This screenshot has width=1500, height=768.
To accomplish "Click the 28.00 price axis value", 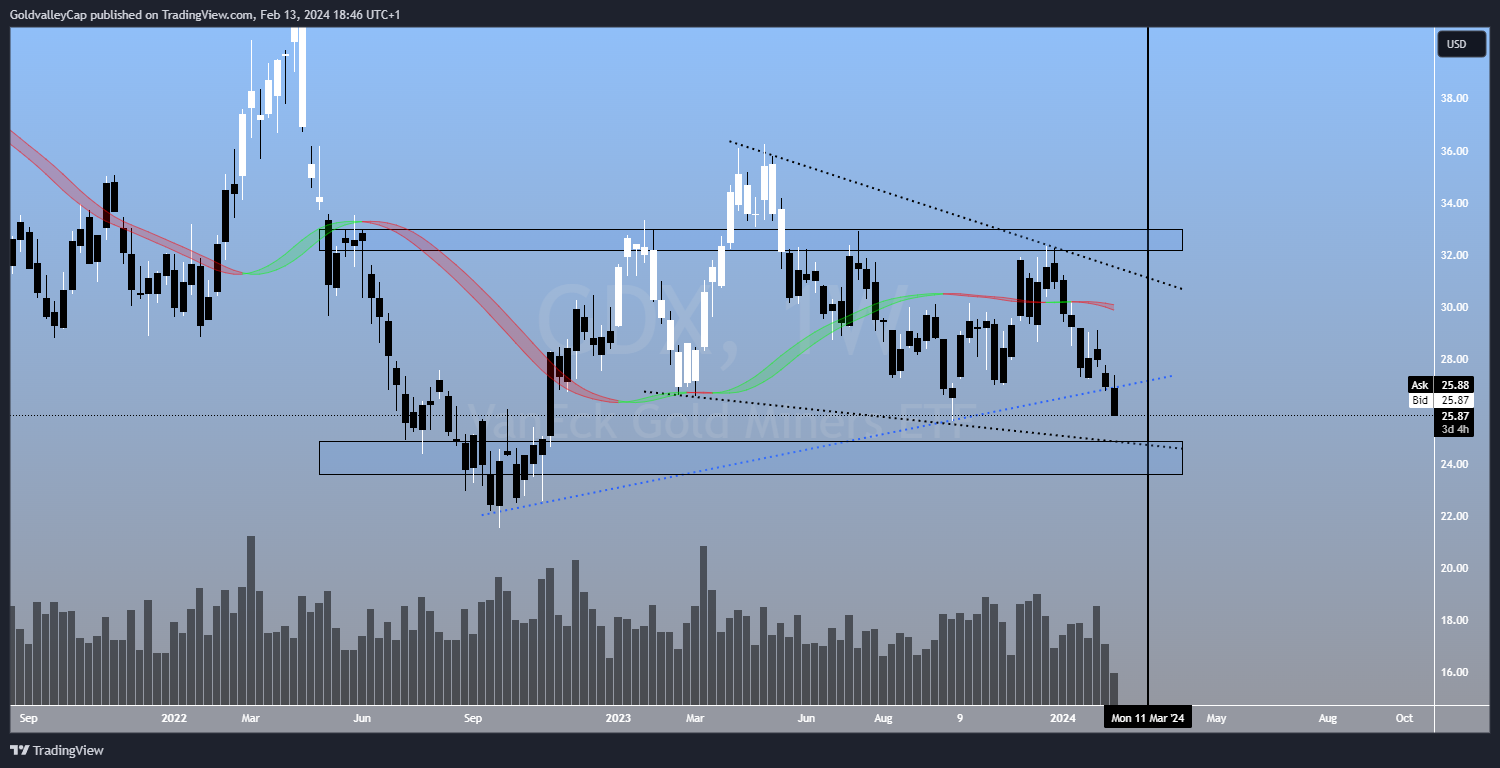I will [x=1454, y=359].
